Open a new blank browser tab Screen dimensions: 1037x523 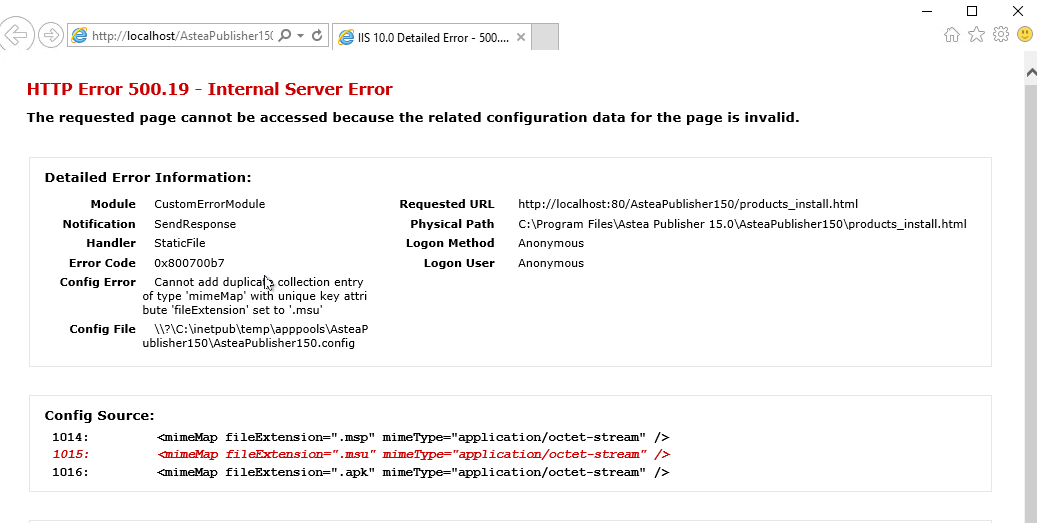[x=545, y=37]
